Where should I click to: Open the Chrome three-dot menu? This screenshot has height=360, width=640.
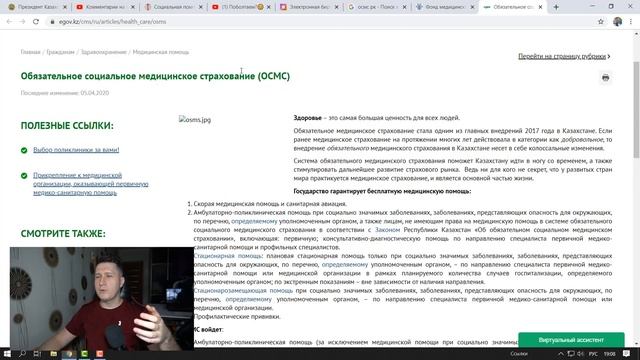[631, 22]
